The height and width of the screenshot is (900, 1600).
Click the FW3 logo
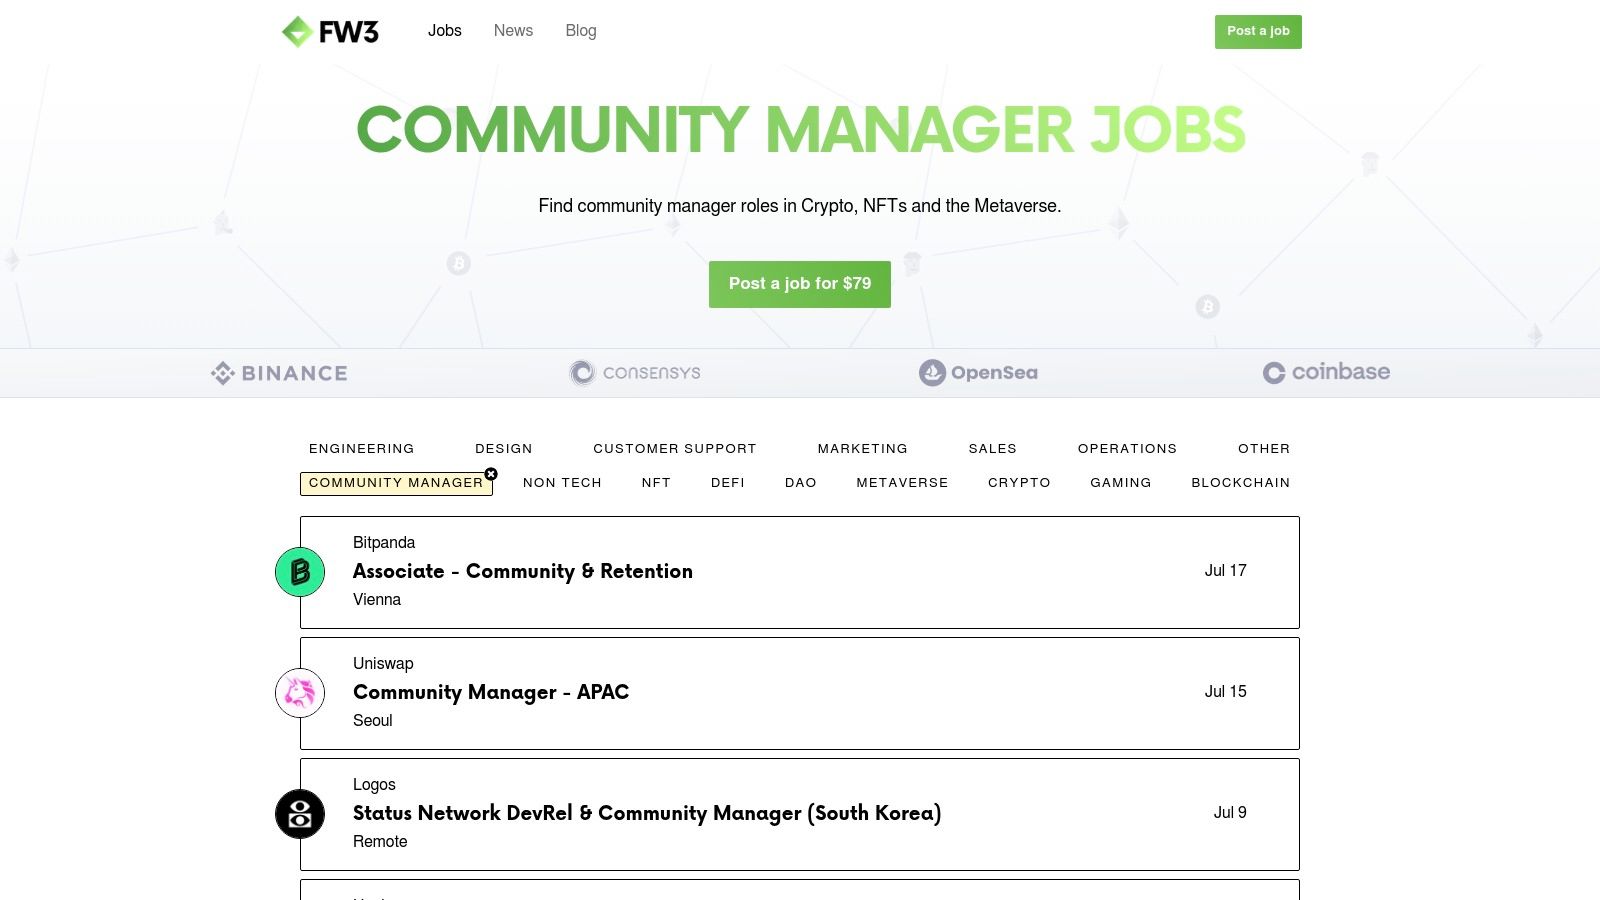[x=330, y=31]
